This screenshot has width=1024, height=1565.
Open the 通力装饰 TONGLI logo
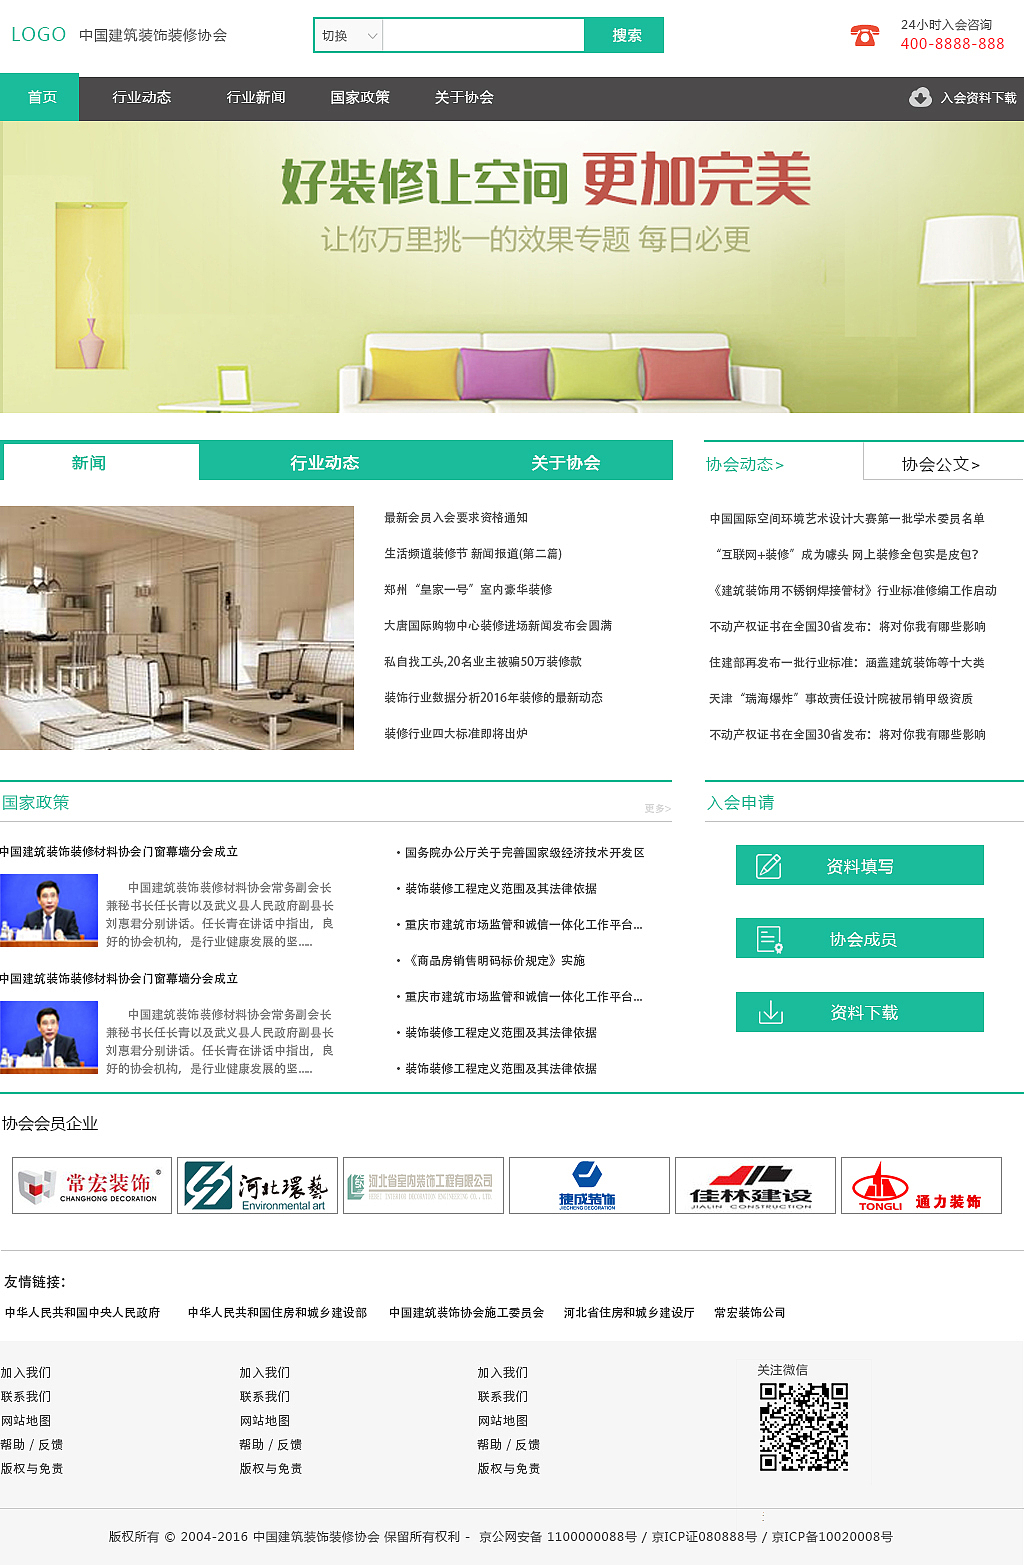[921, 1185]
